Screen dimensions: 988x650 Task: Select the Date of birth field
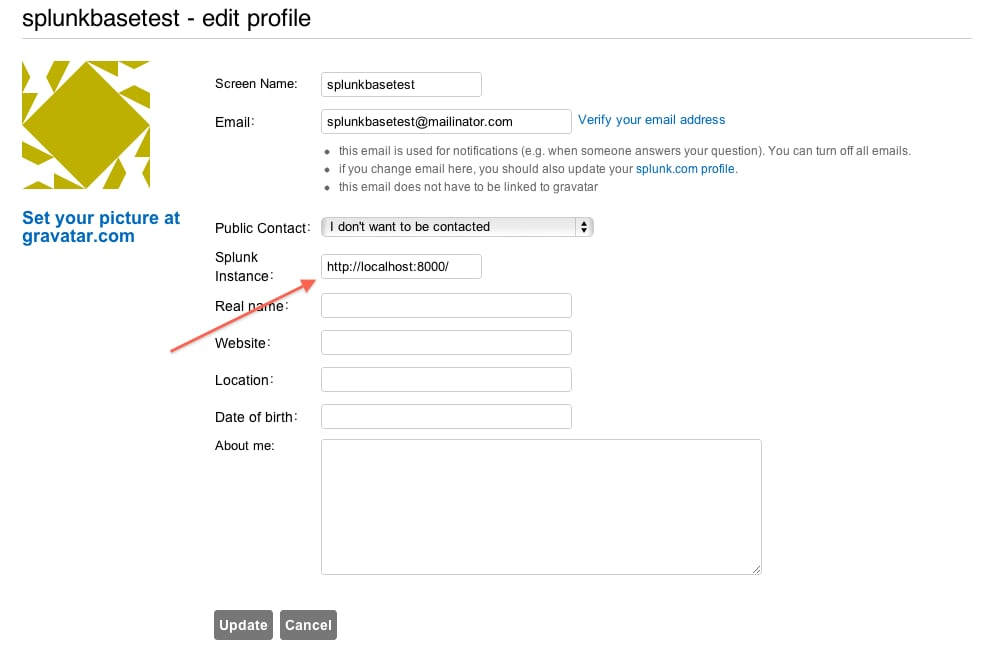click(x=446, y=416)
